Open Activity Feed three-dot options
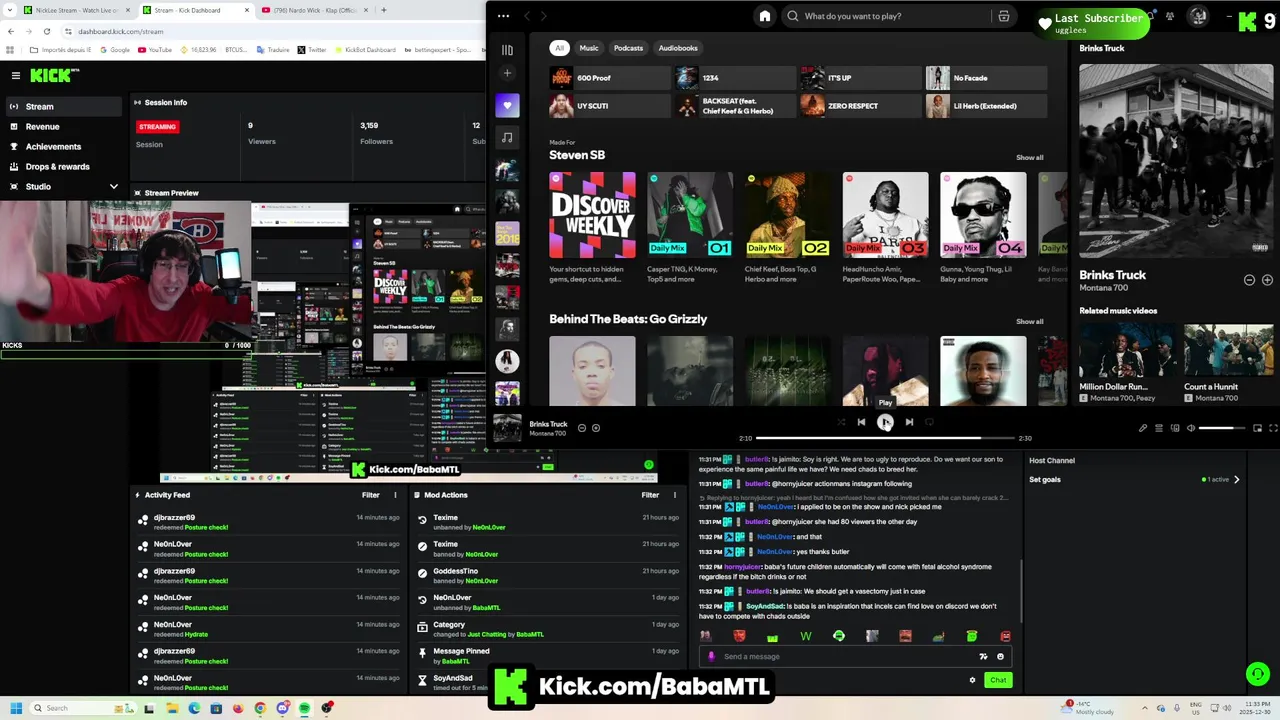 click(395, 495)
